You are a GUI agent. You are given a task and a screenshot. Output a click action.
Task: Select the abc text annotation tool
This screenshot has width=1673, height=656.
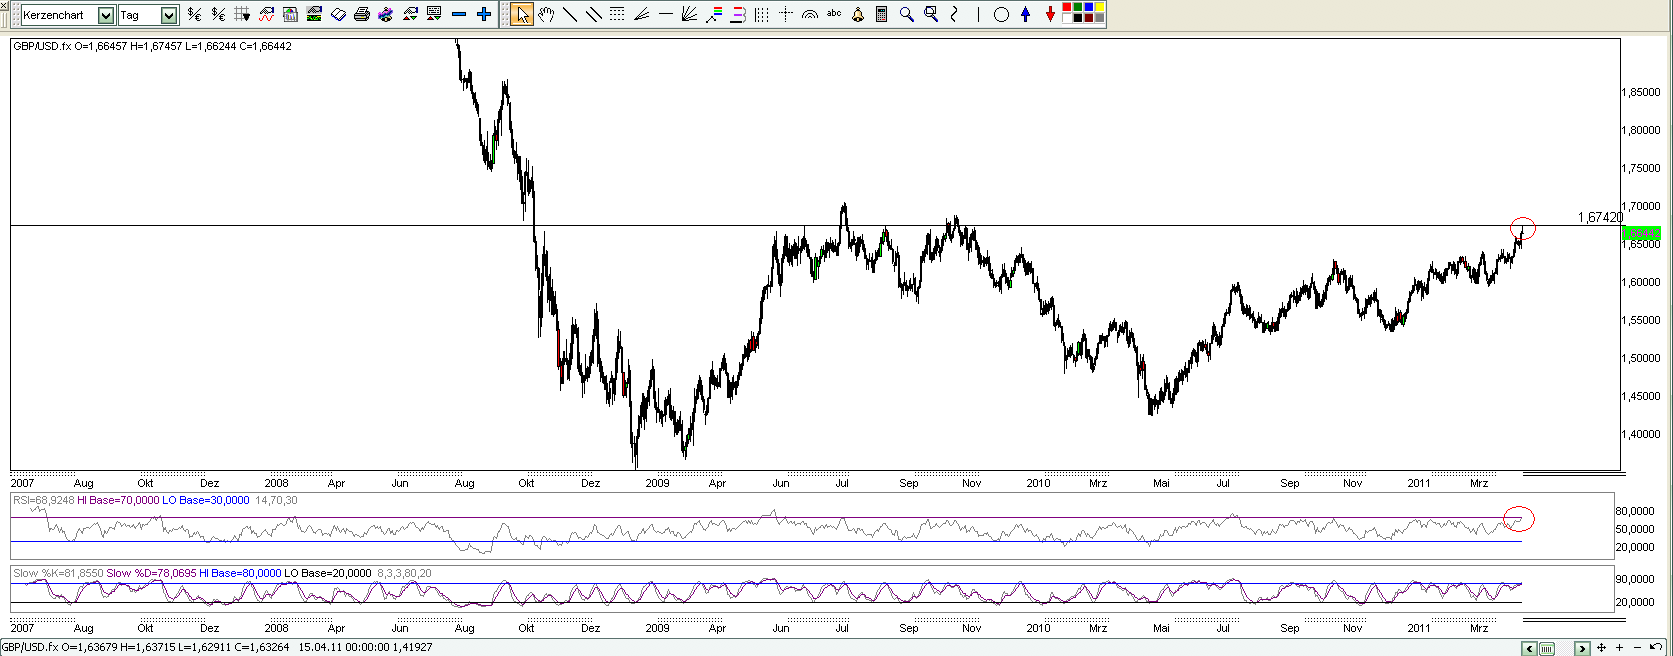834,13
